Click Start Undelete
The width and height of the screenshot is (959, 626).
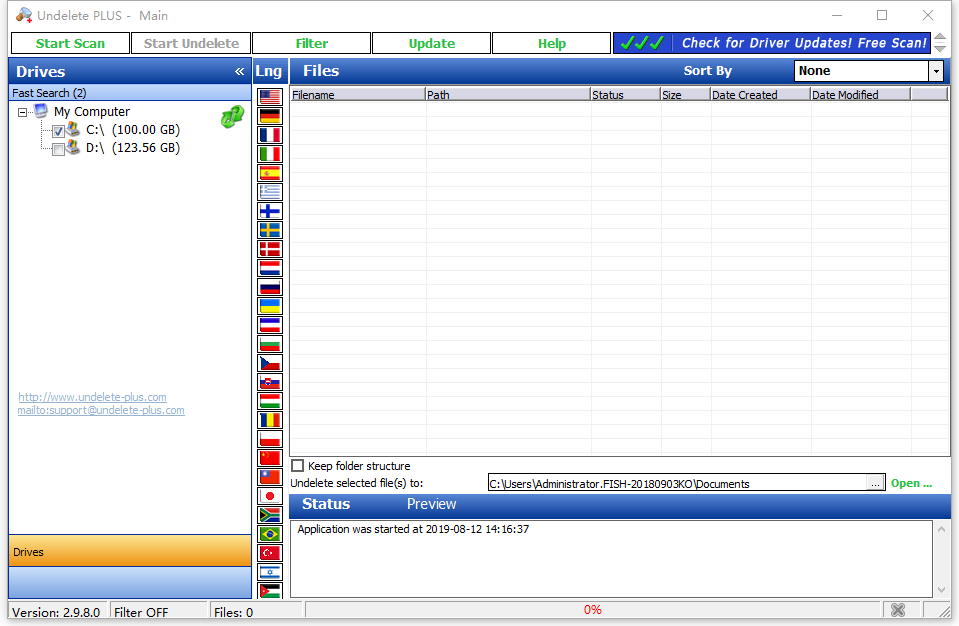pyautogui.click(x=191, y=43)
